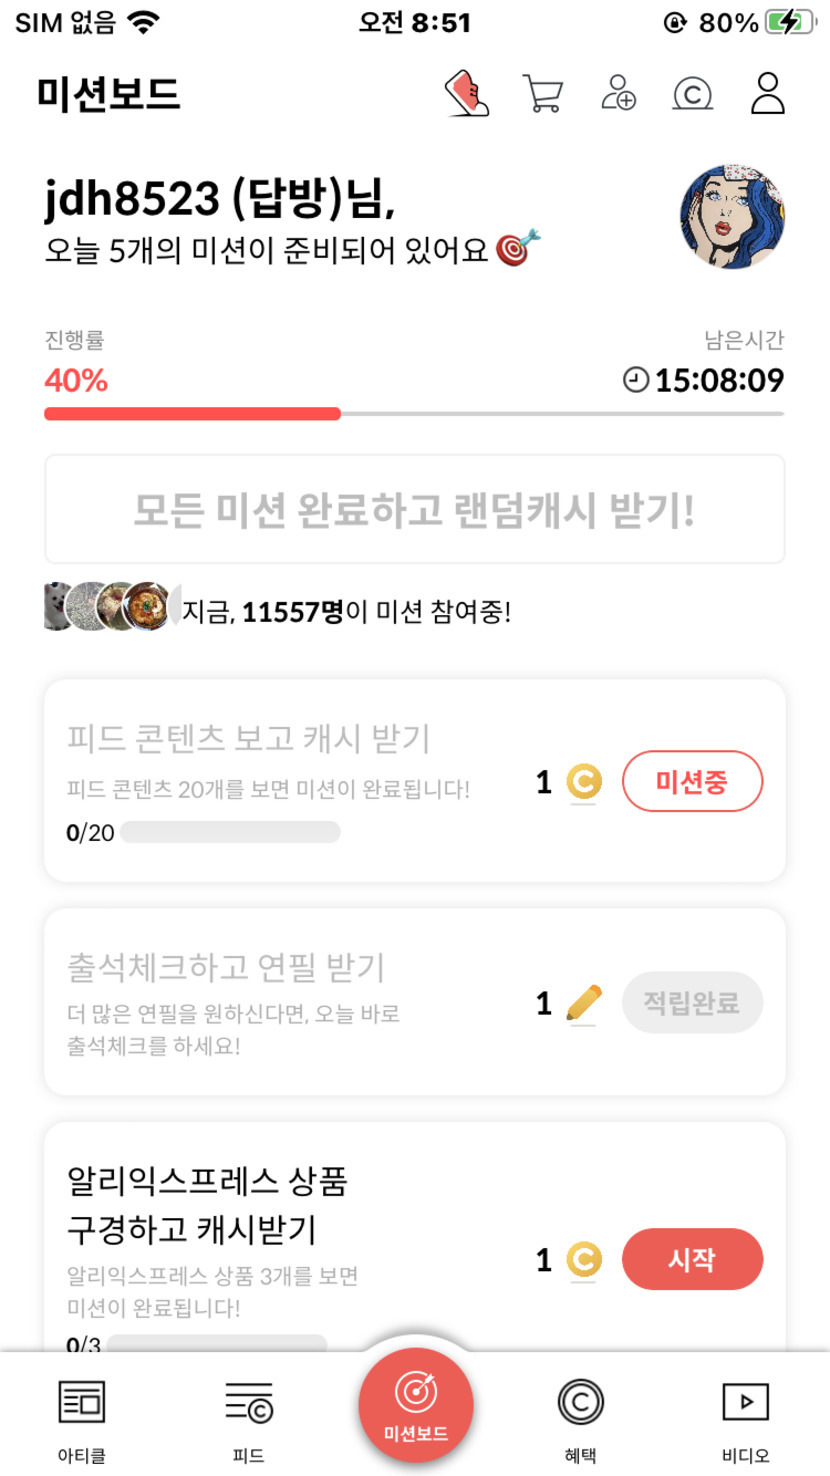Select the center 미션보드 button
Image resolution: width=830 pixels, height=1476 pixels.
point(415,1405)
